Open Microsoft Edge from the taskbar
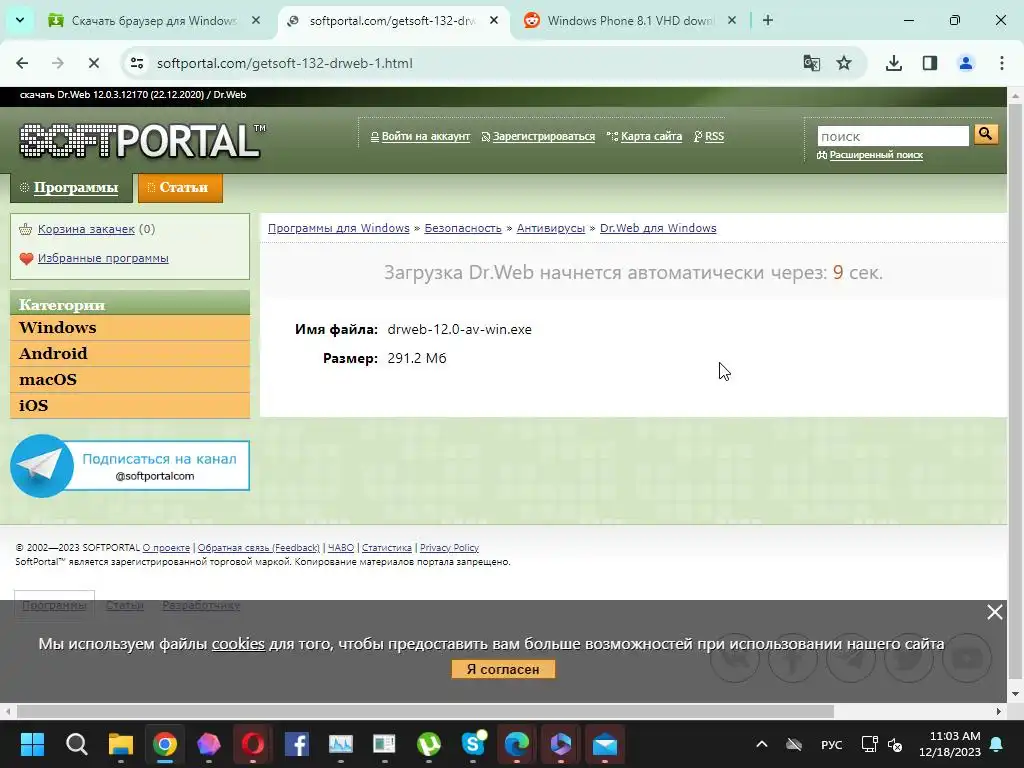 pyautogui.click(x=517, y=744)
